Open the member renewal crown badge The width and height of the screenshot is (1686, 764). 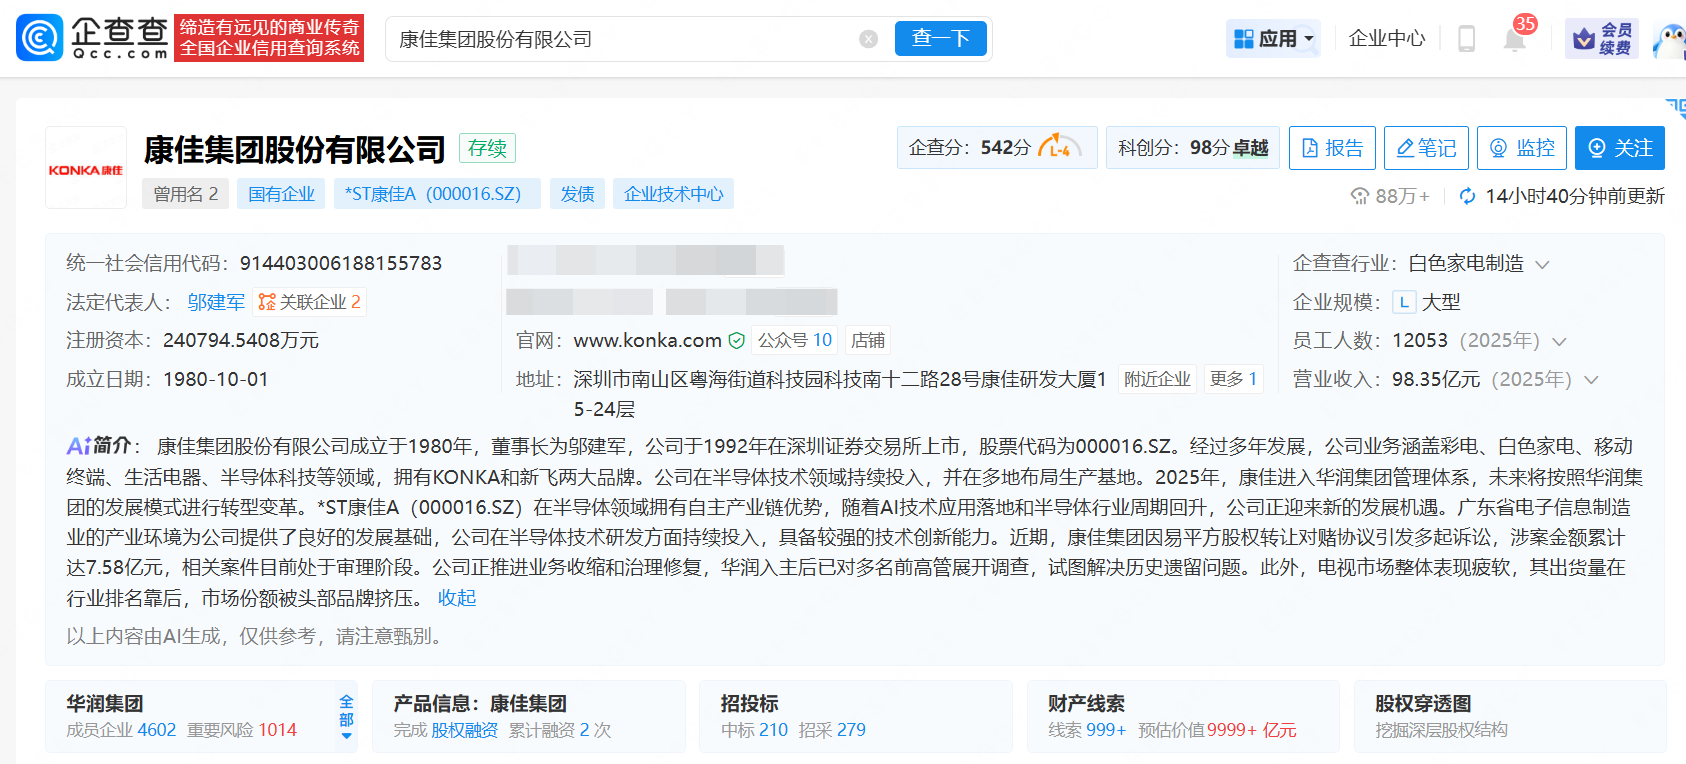click(1602, 39)
